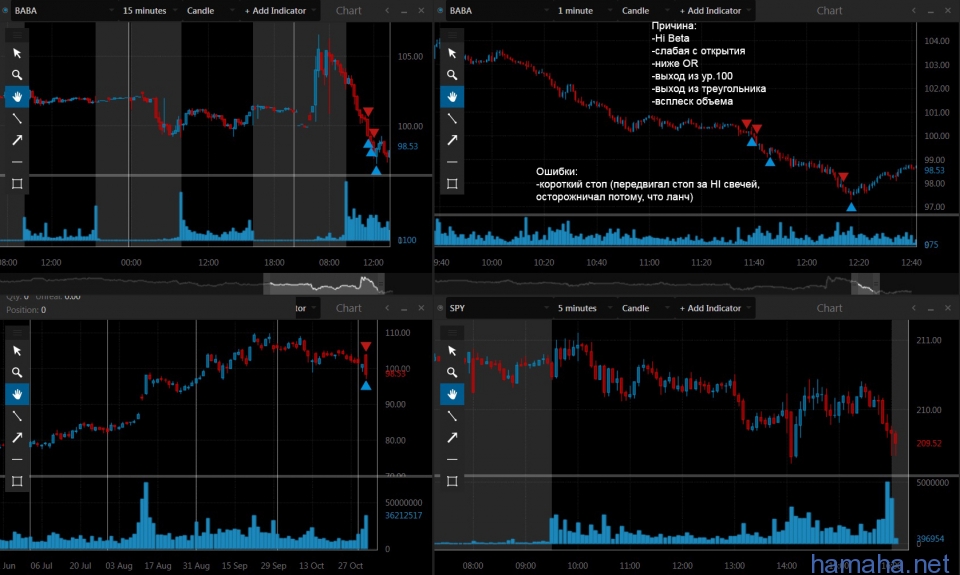Toggle the link circle beside SPY symbol
This screenshot has width=960, height=575.
(440, 308)
